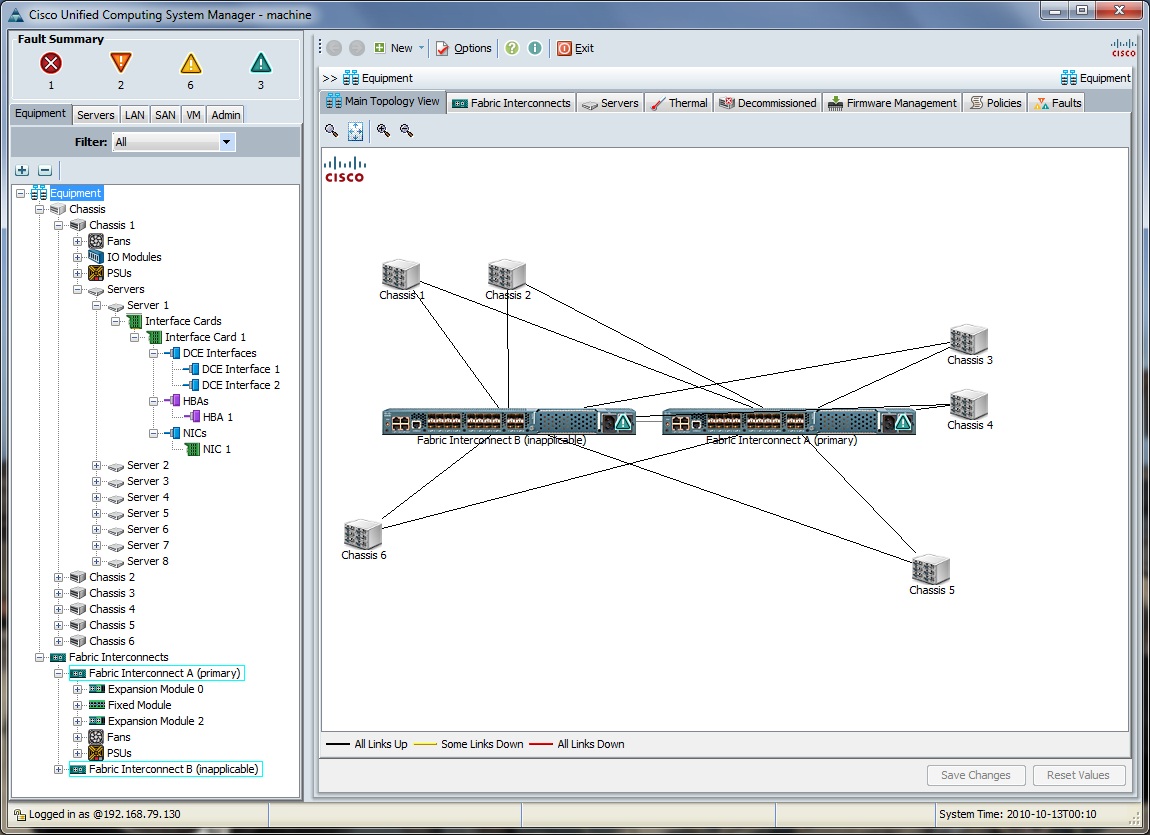Click the expand all tree button
This screenshot has width=1150, height=835.
(22, 171)
